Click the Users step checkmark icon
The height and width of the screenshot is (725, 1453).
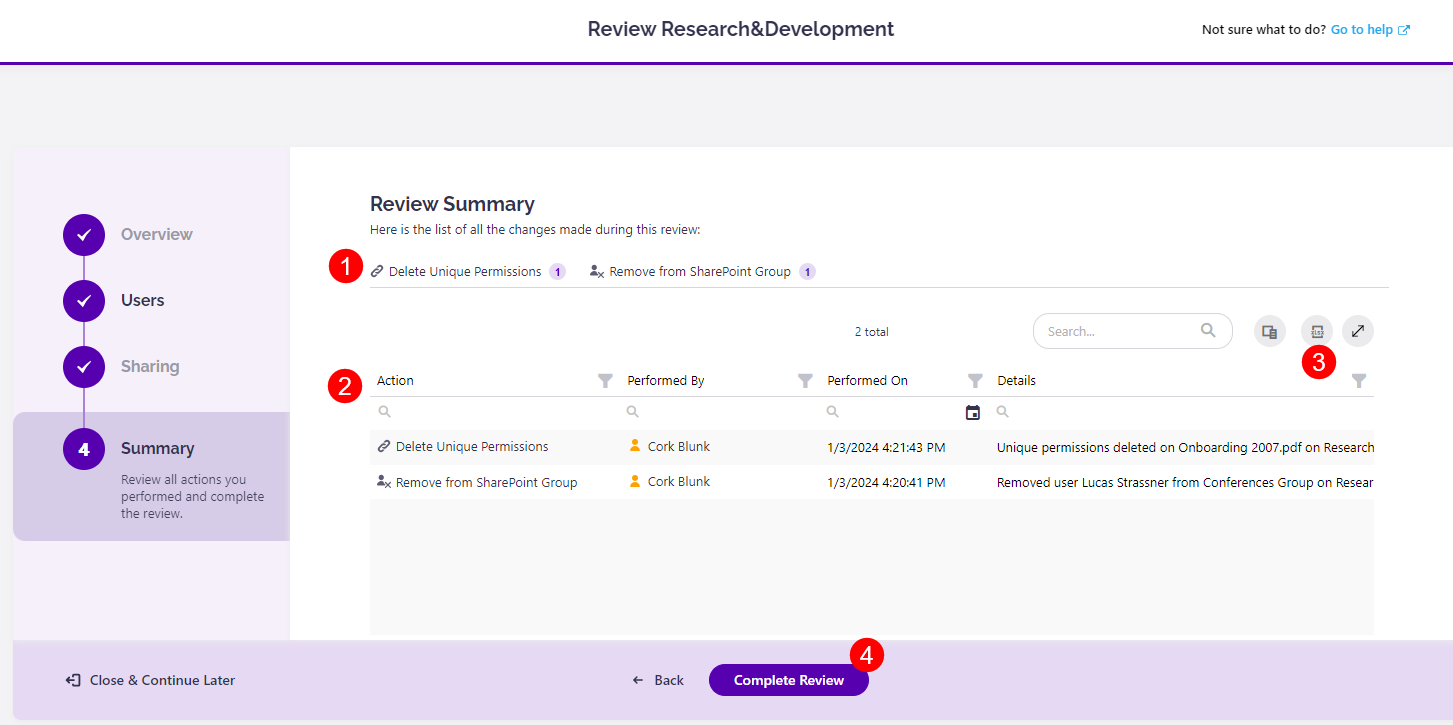(x=83, y=300)
